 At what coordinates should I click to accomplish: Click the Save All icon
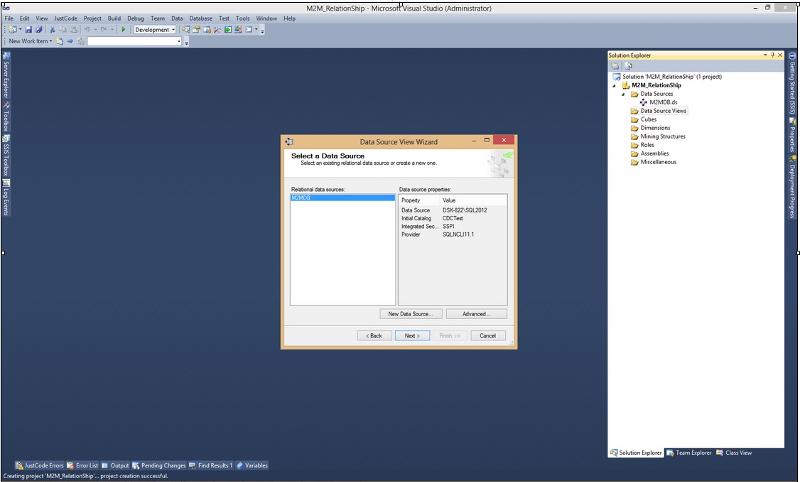click(39, 30)
